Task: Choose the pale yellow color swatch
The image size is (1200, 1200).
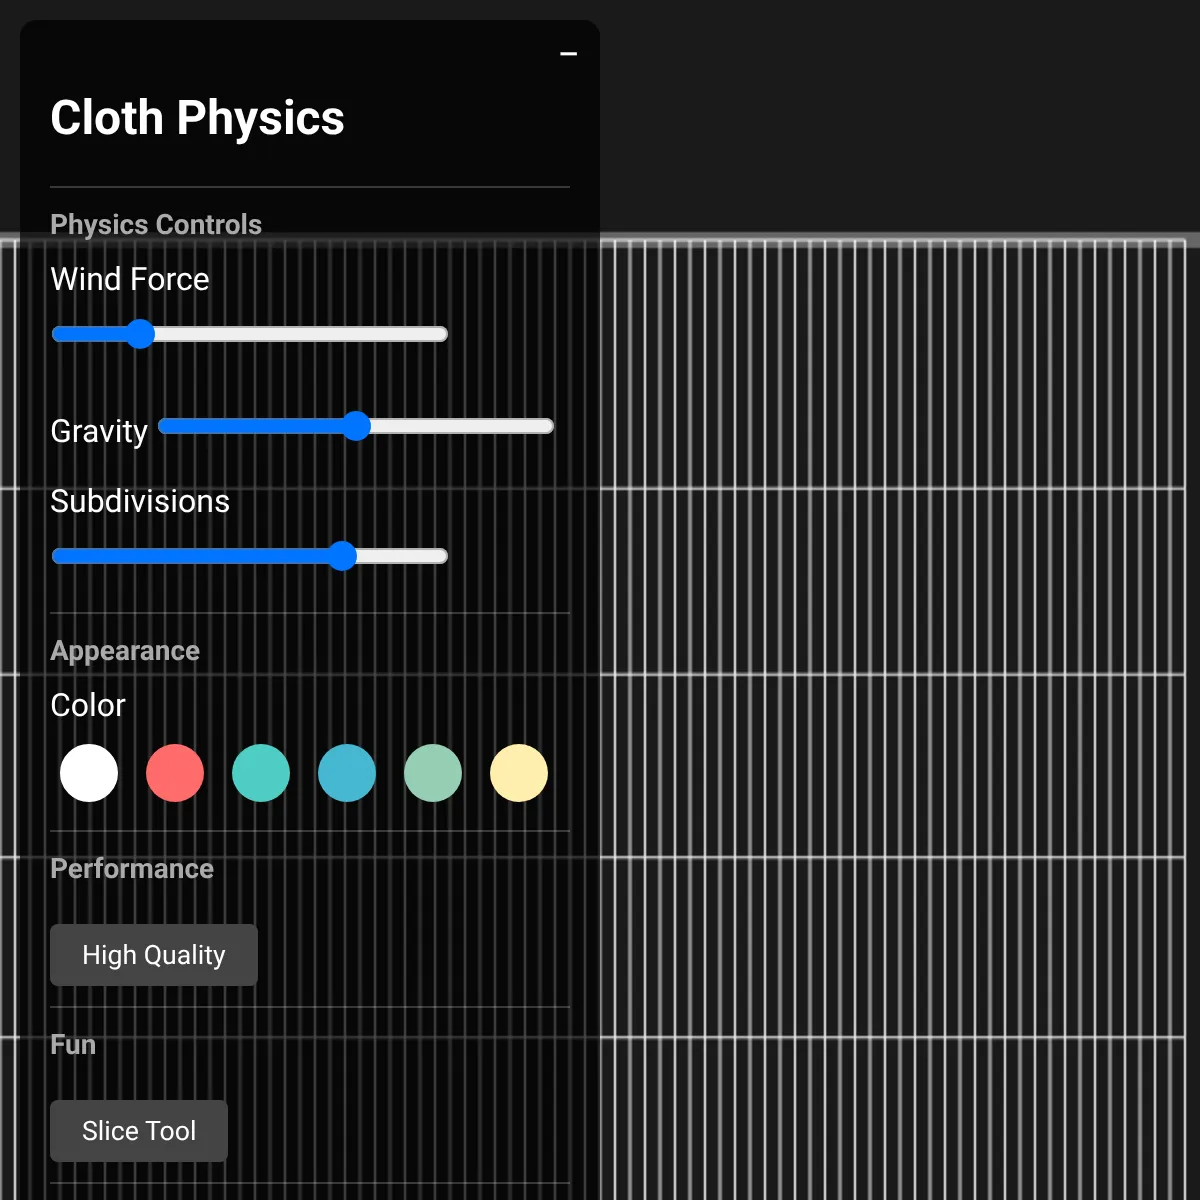Action: (519, 773)
